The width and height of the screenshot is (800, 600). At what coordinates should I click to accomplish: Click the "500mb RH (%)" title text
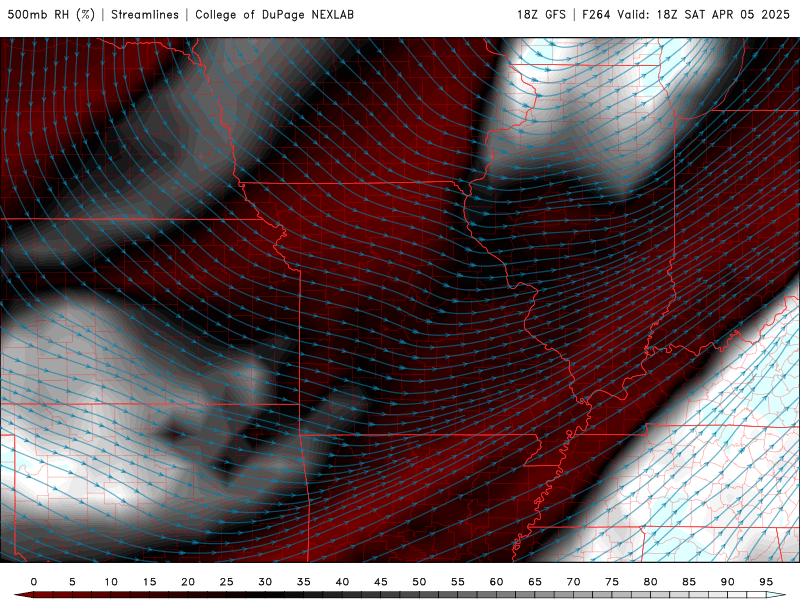coord(51,15)
